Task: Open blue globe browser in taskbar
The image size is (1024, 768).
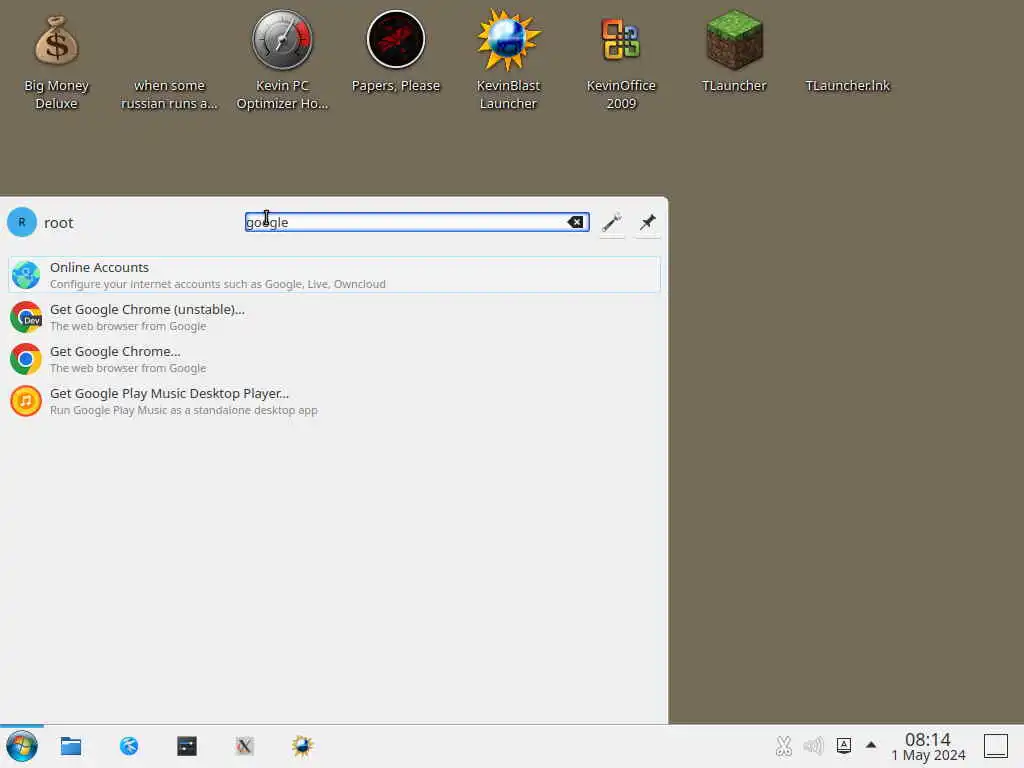Action: (129, 746)
